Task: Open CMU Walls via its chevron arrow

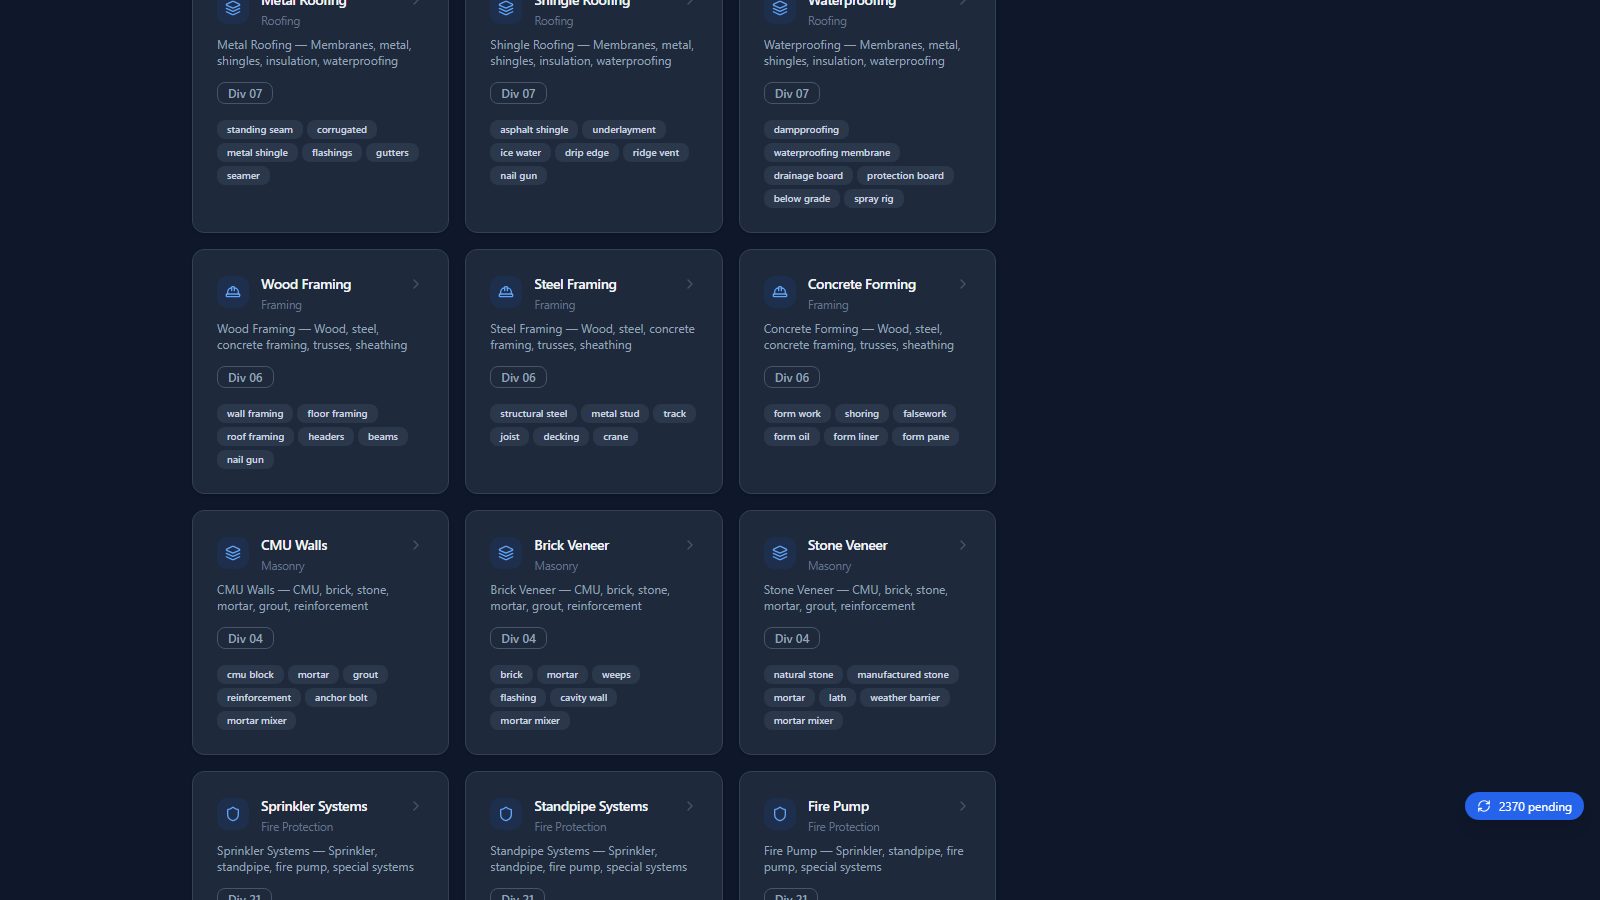Action: coord(416,545)
